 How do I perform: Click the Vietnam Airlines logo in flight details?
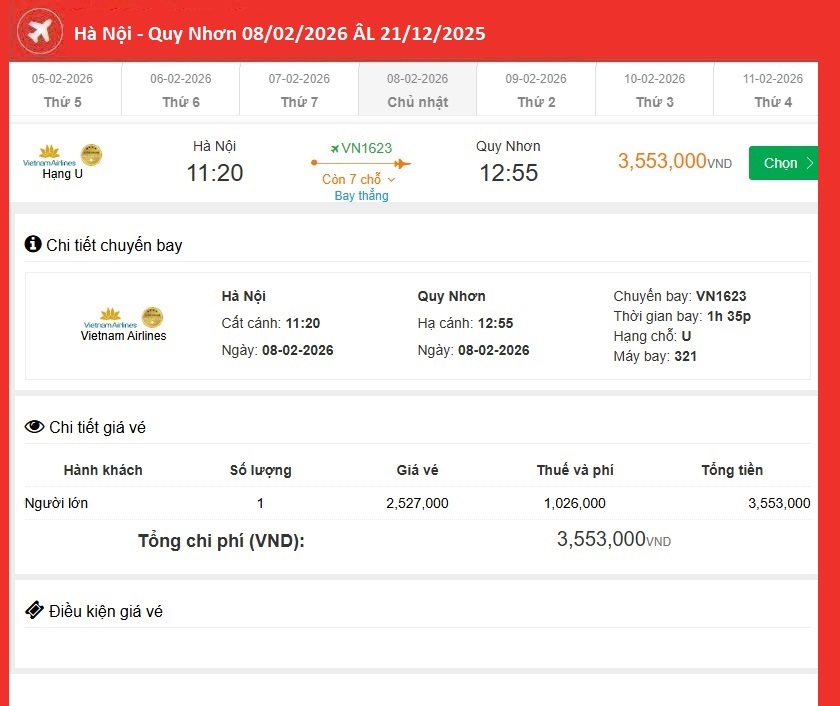(x=110, y=320)
